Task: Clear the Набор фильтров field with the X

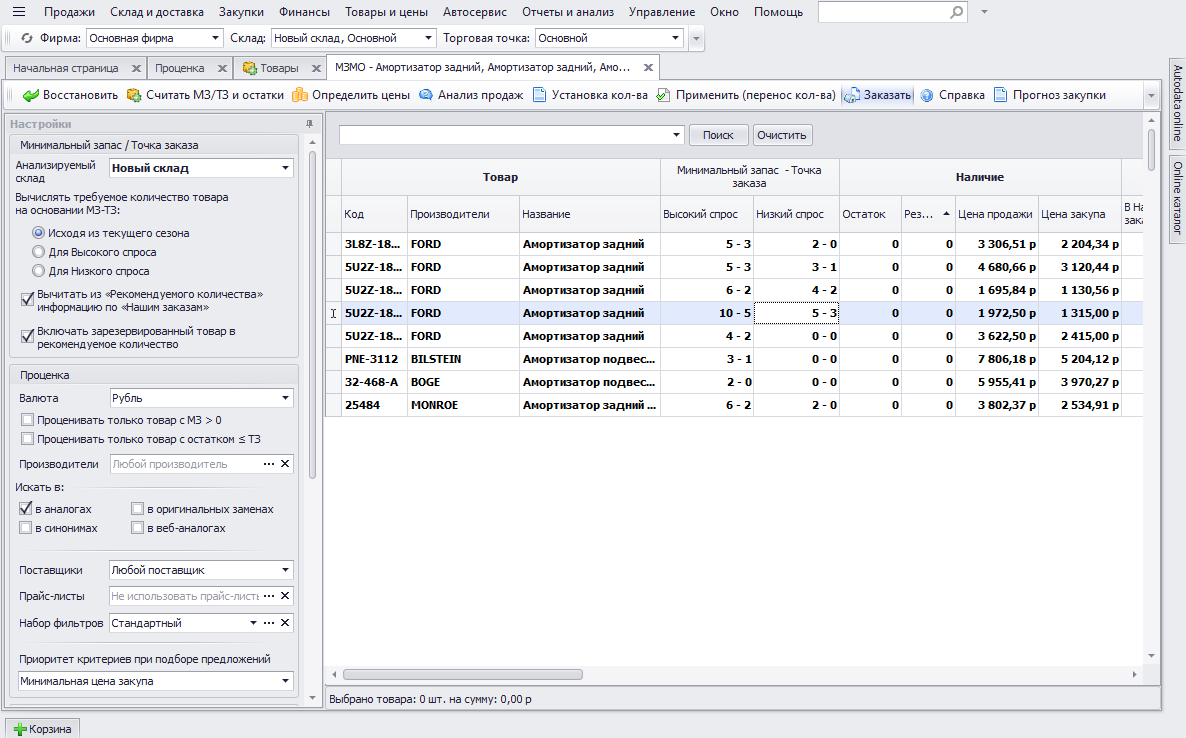Action: point(285,623)
